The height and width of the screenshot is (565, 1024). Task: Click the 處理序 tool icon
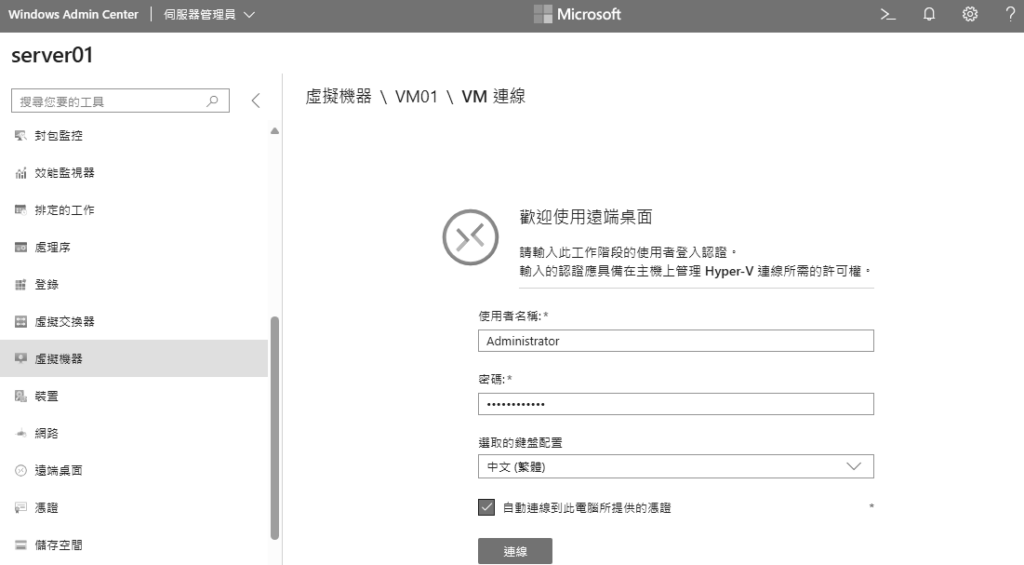tap(21, 248)
